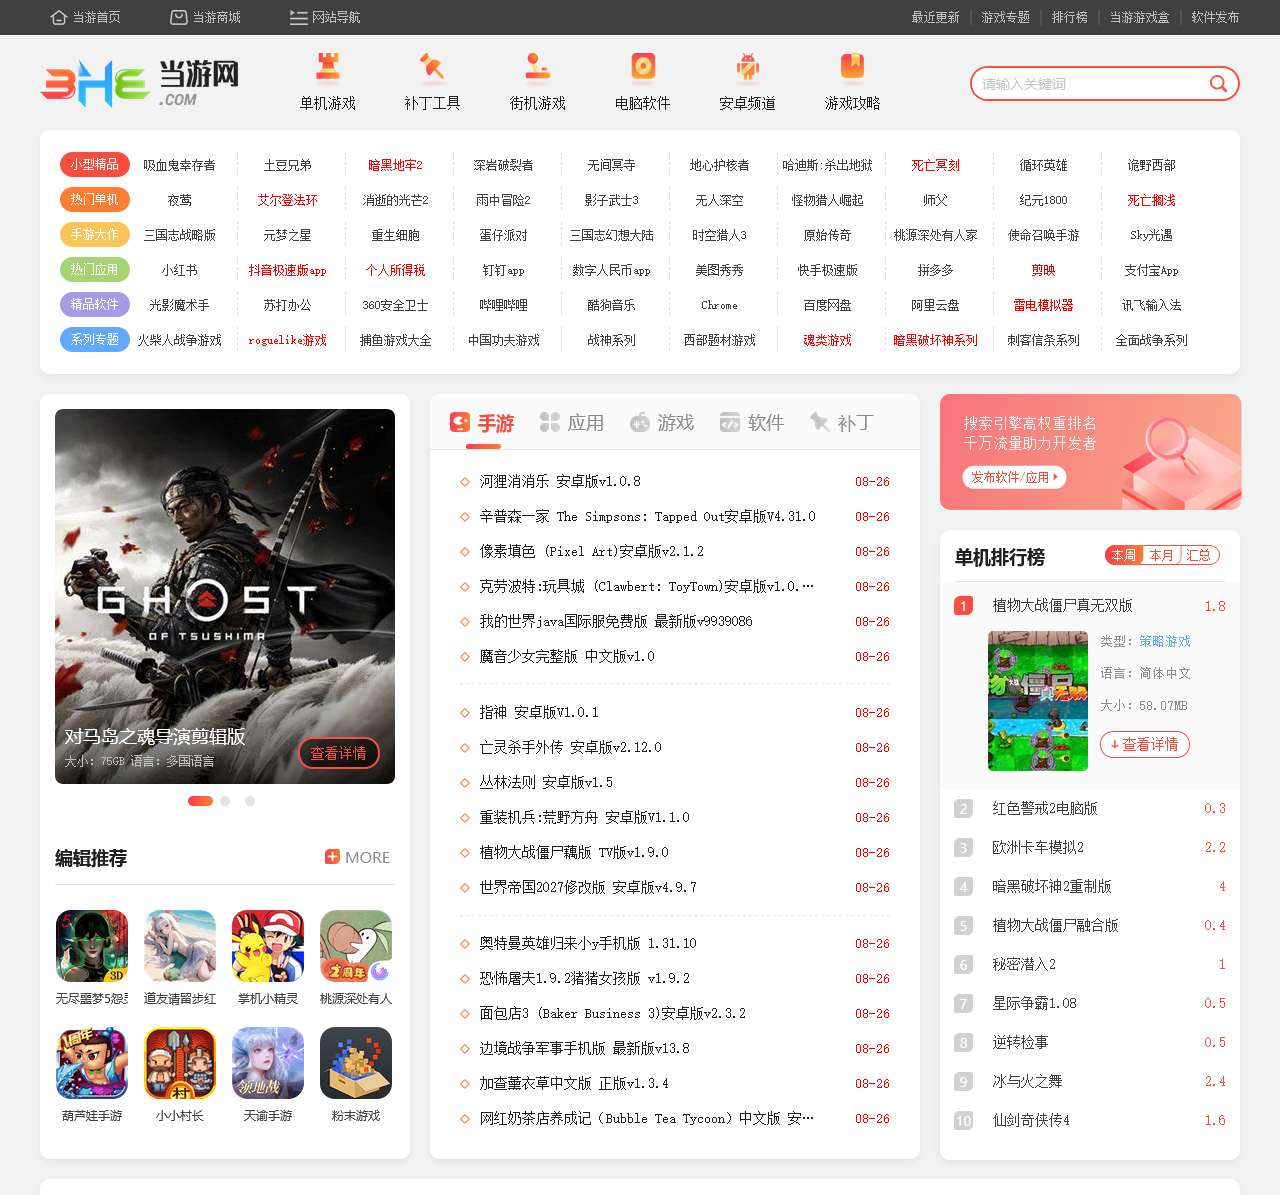Click the 发布软件/应用 button
1280x1195 pixels.
[1014, 477]
